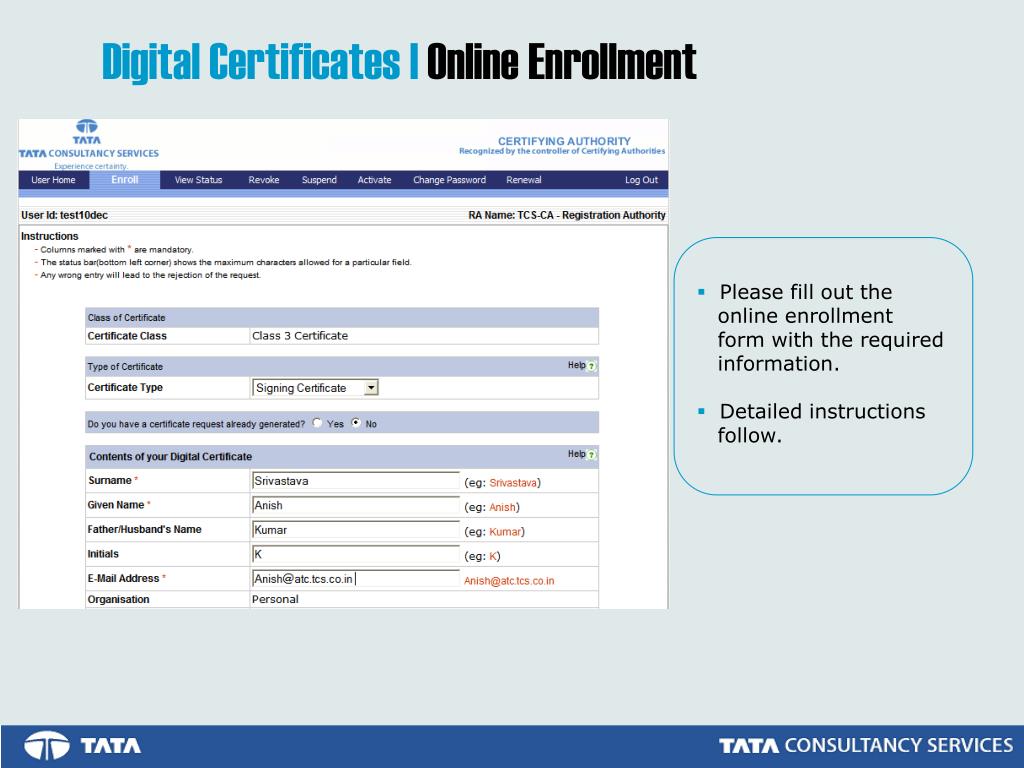The height and width of the screenshot is (768, 1024).
Task: Click the 'User Id: test10dec' text
Action: (x=65, y=216)
